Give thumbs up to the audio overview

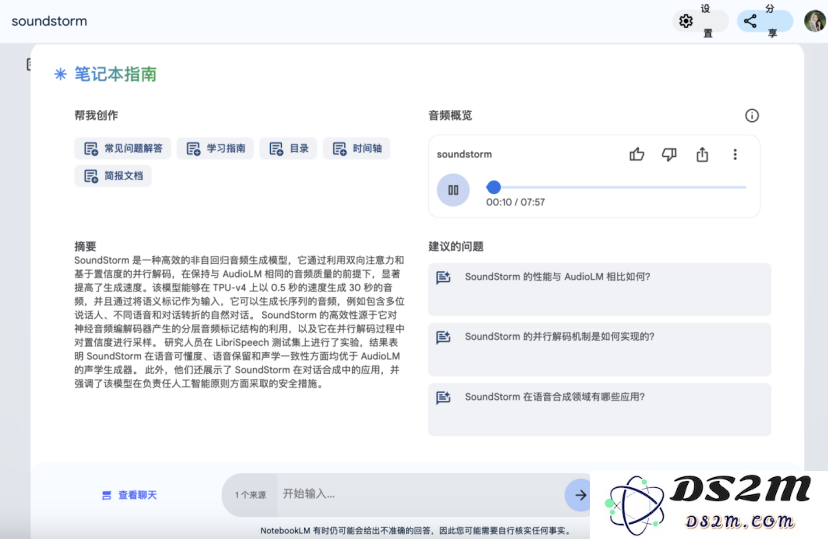click(637, 154)
